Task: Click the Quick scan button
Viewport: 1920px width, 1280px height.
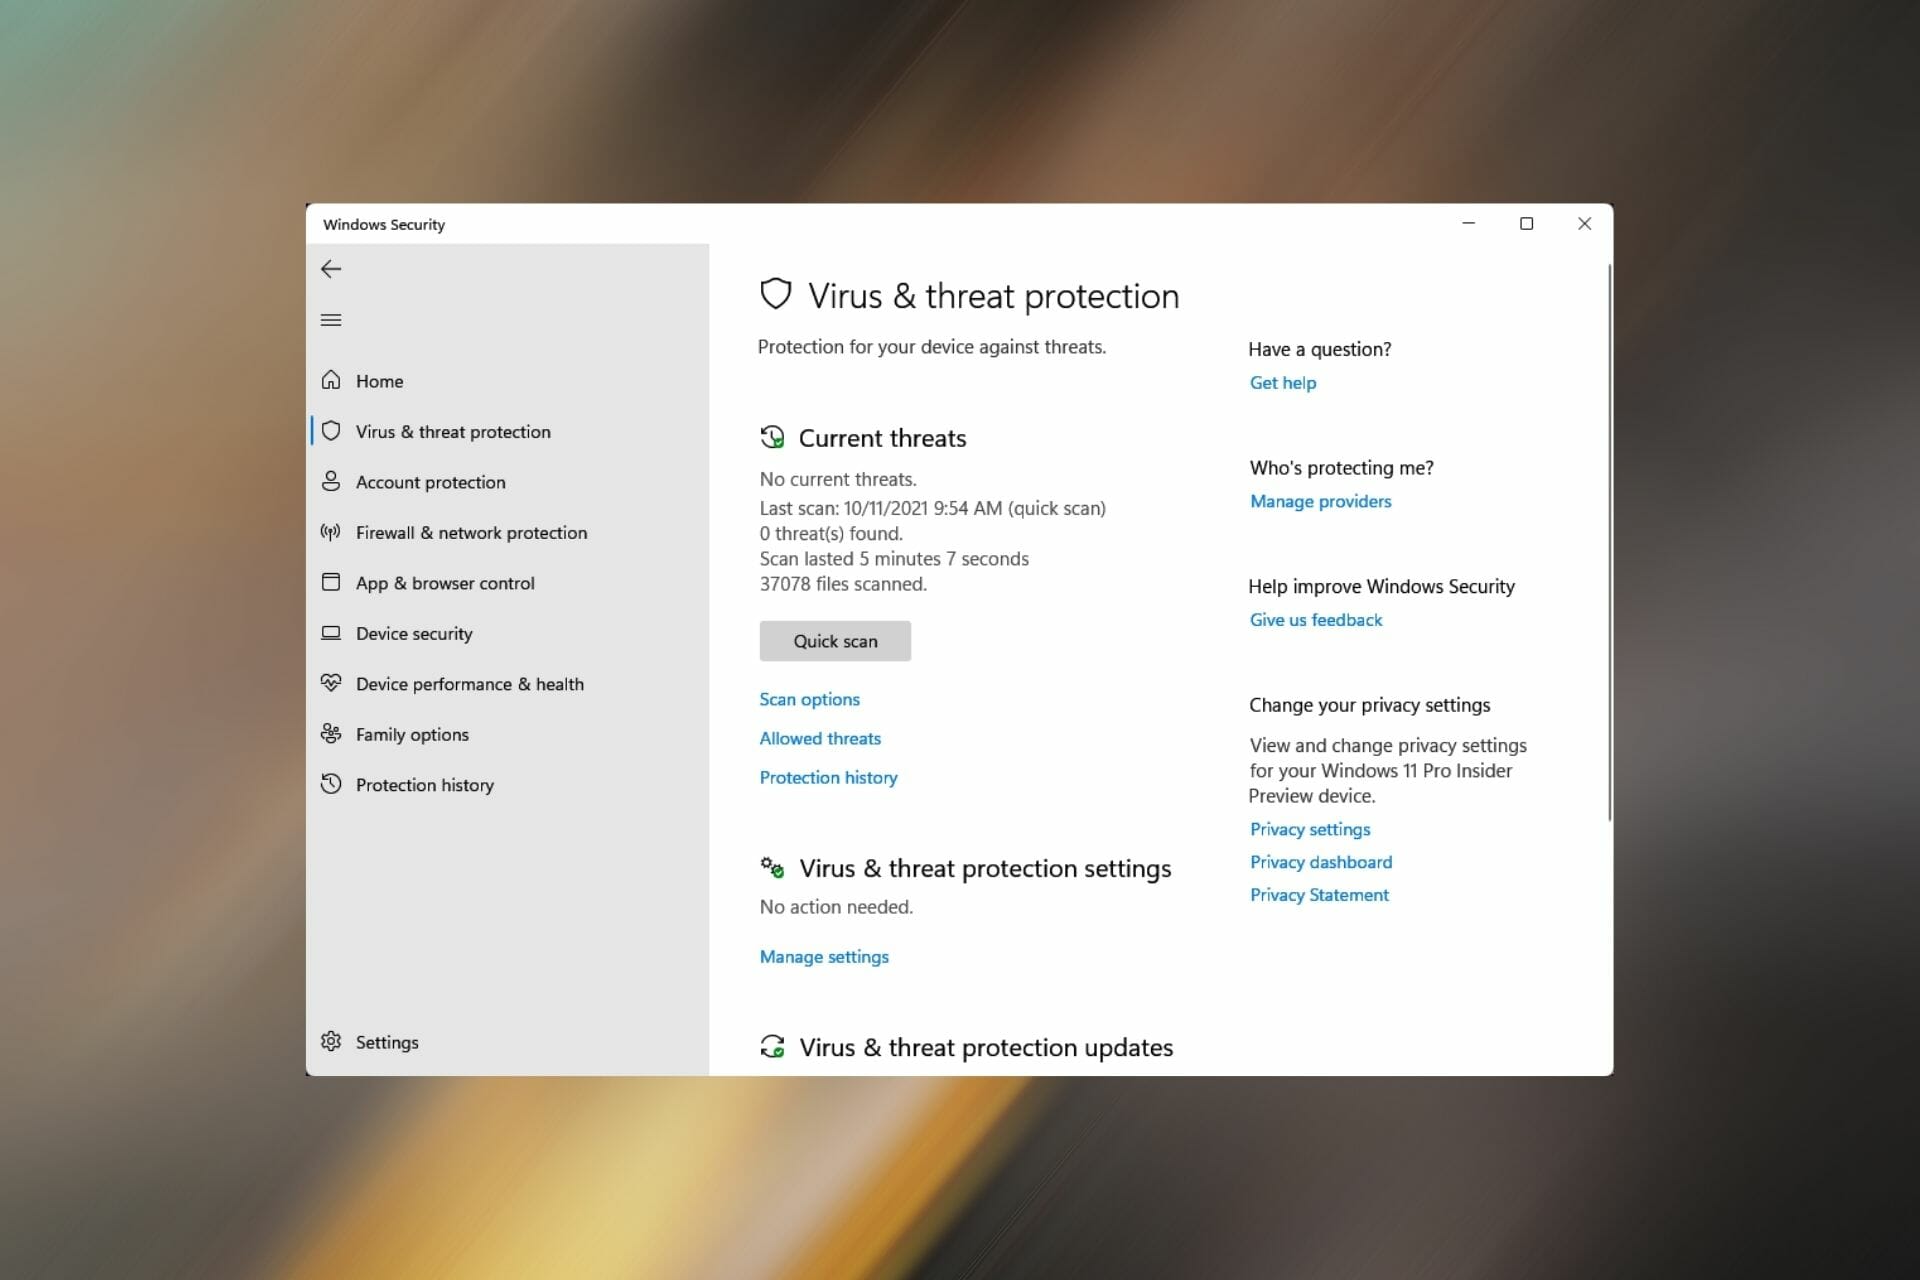Action: point(836,640)
